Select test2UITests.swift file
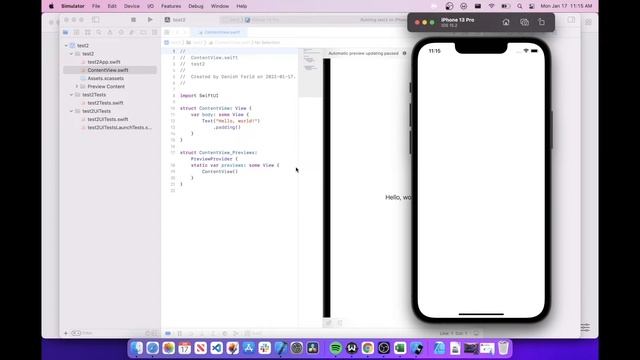The width and height of the screenshot is (640, 360). [x=108, y=119]
